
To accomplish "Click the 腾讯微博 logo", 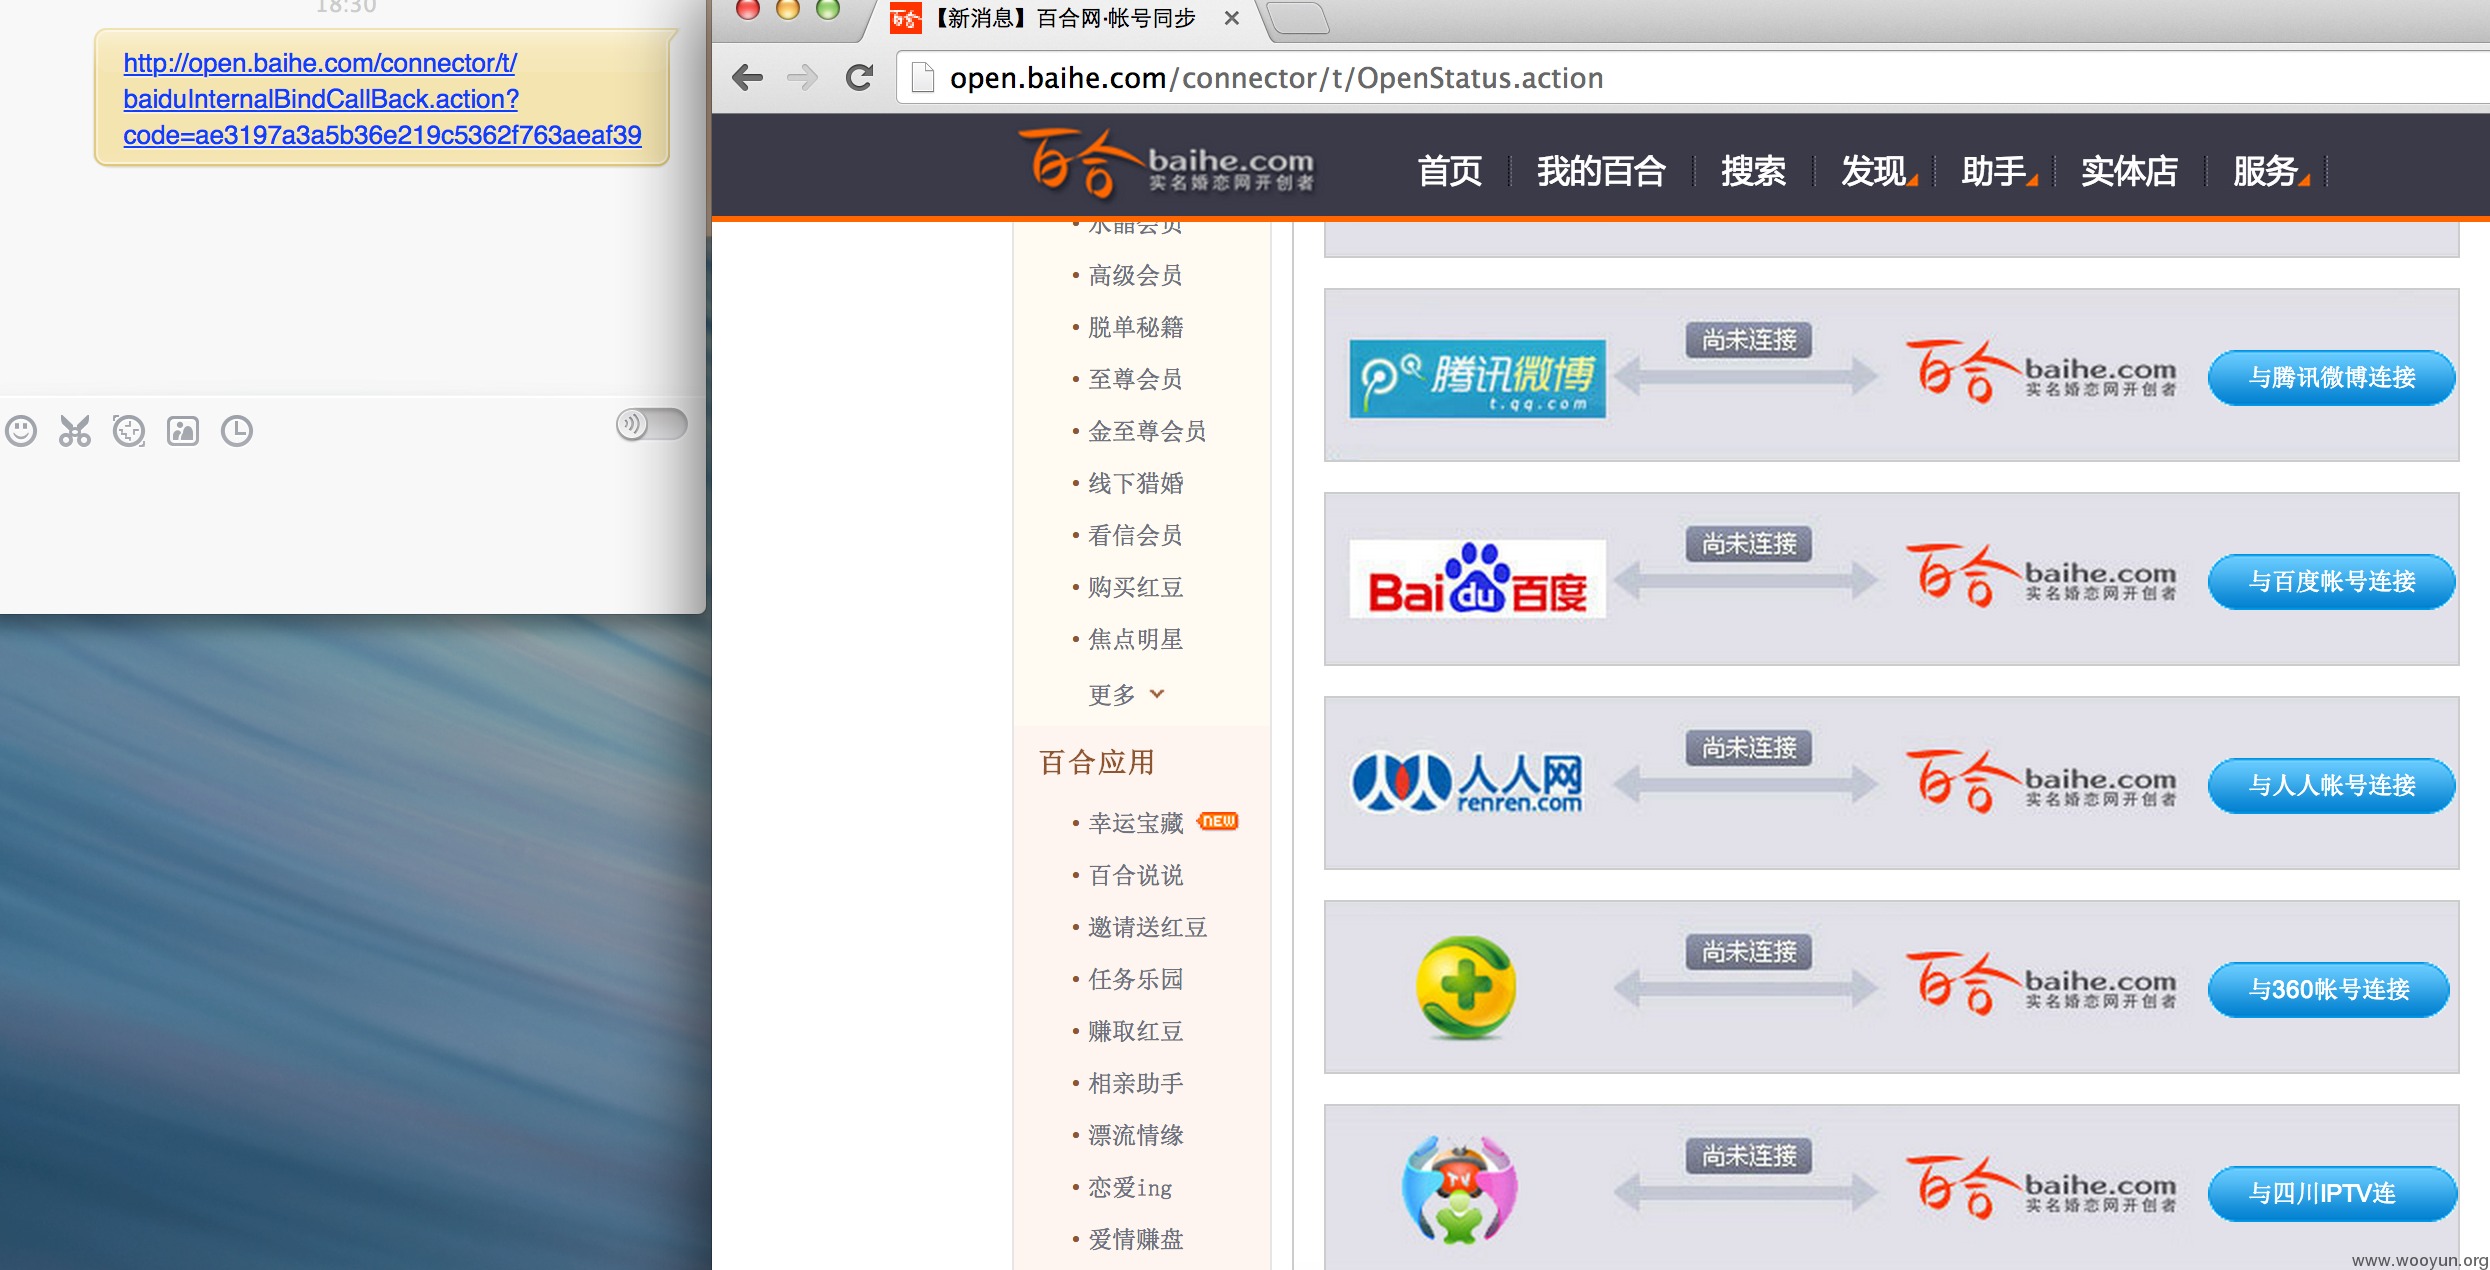I will [x=1477, y=378].
